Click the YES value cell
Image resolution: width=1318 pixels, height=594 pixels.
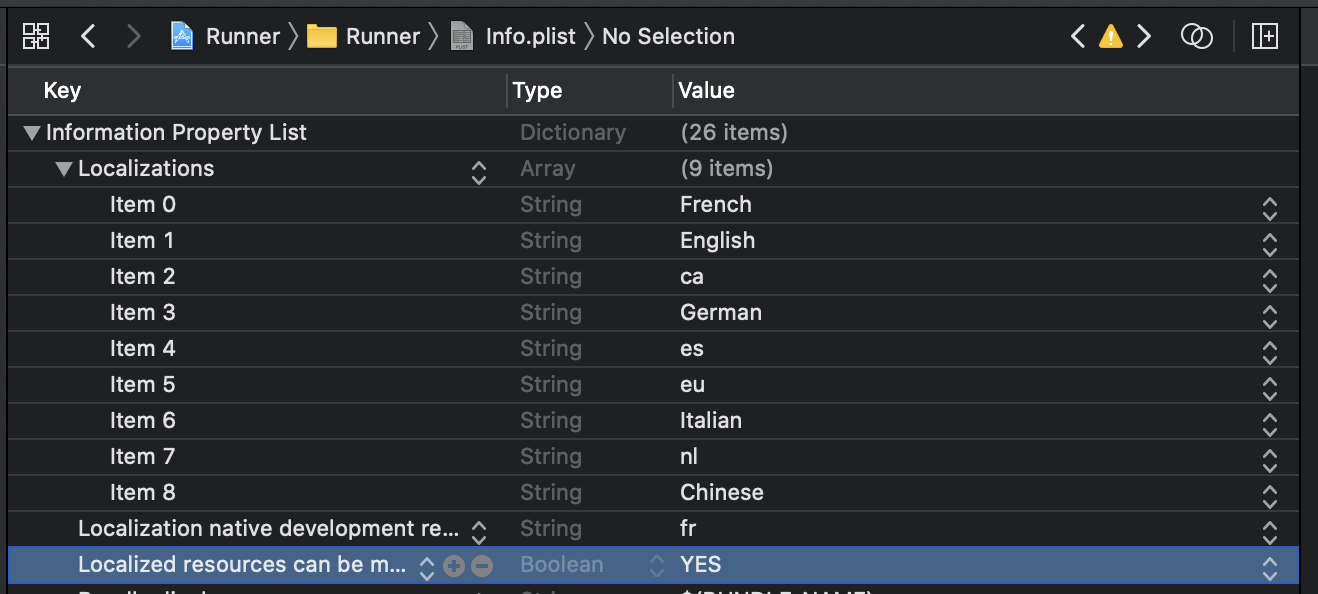(701, 565)
